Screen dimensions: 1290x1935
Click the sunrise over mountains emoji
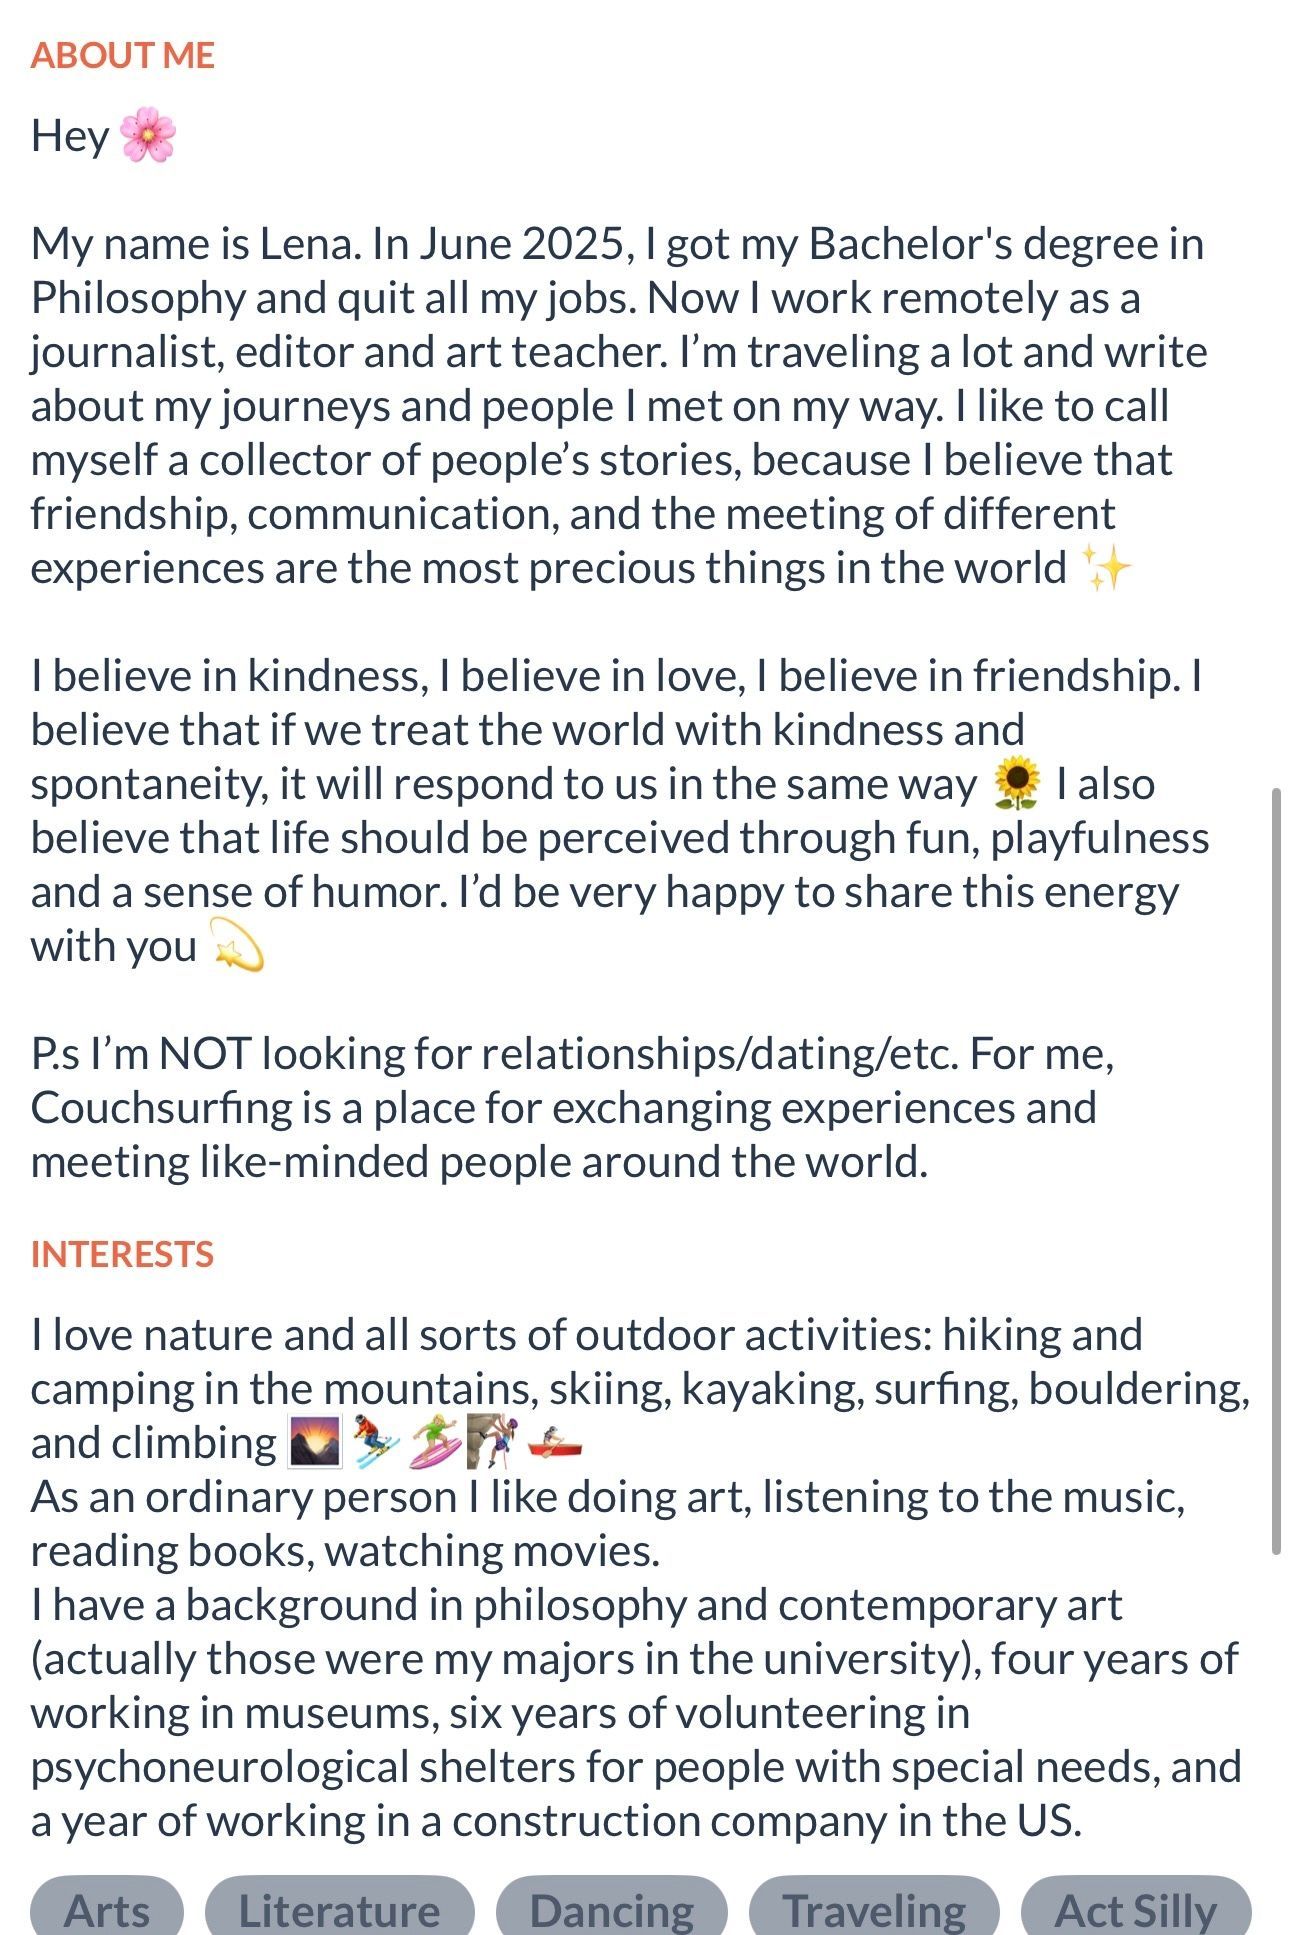tap(315, 1443)
